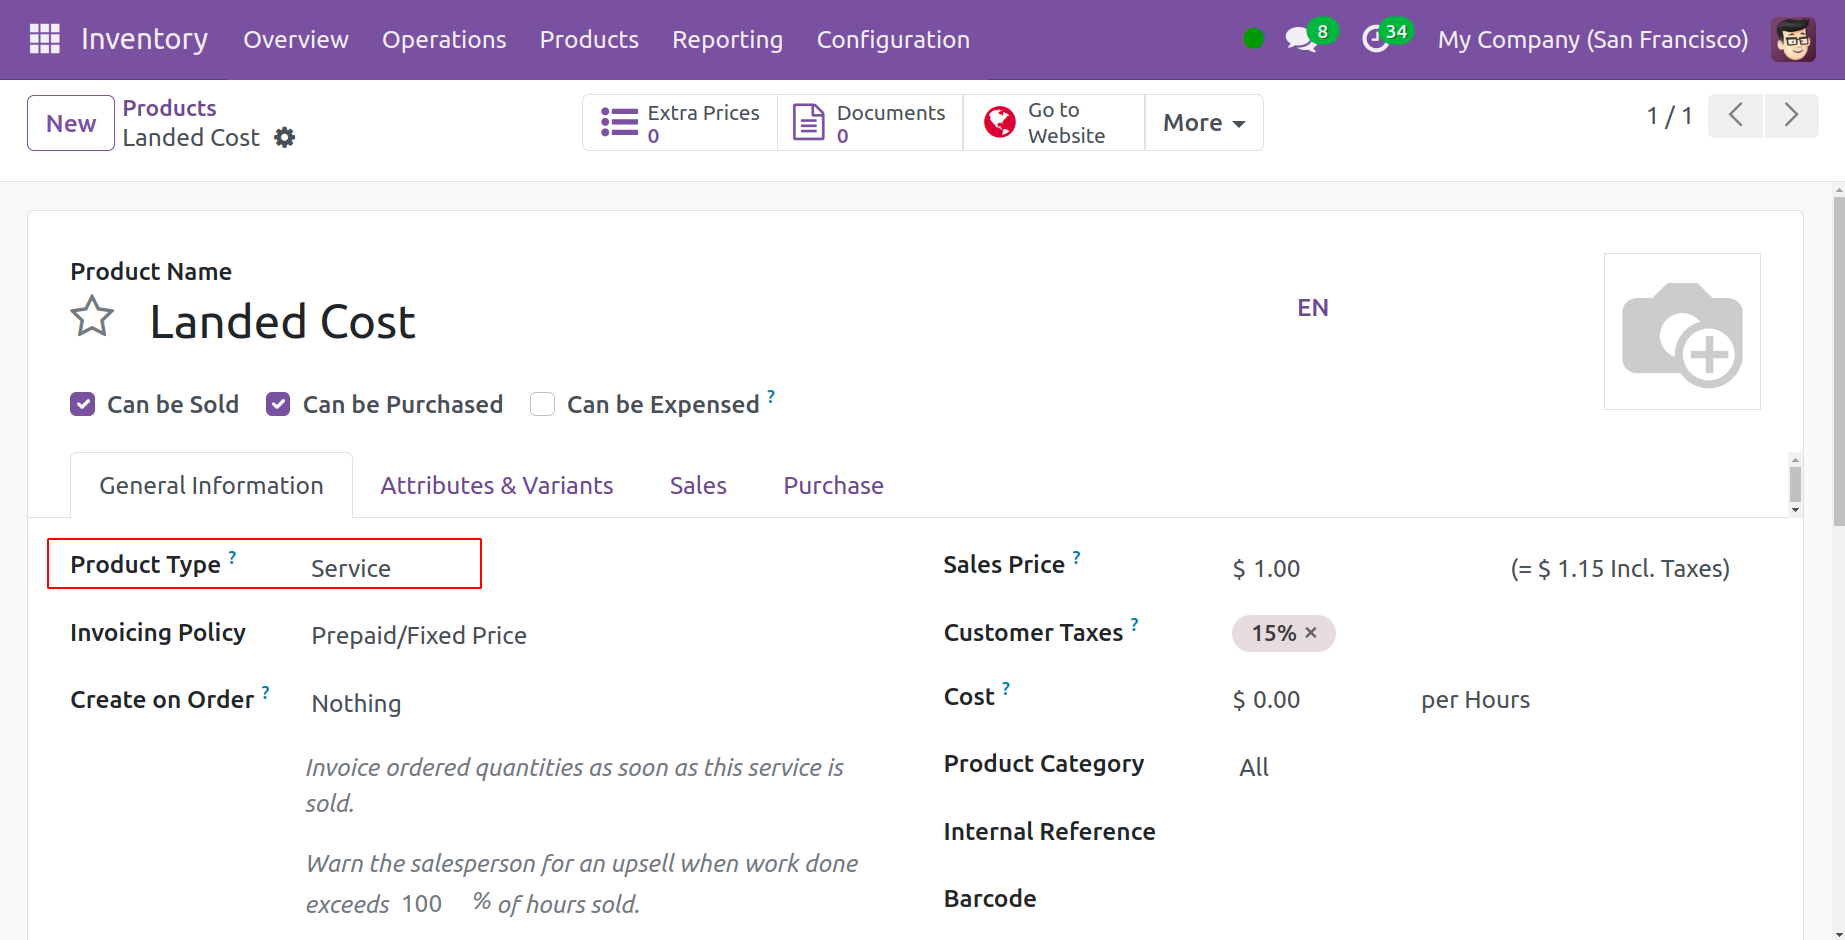Uncheck Can be Sold checkbox
This screenshot has width=1845, height=940.
pos(83,404)
